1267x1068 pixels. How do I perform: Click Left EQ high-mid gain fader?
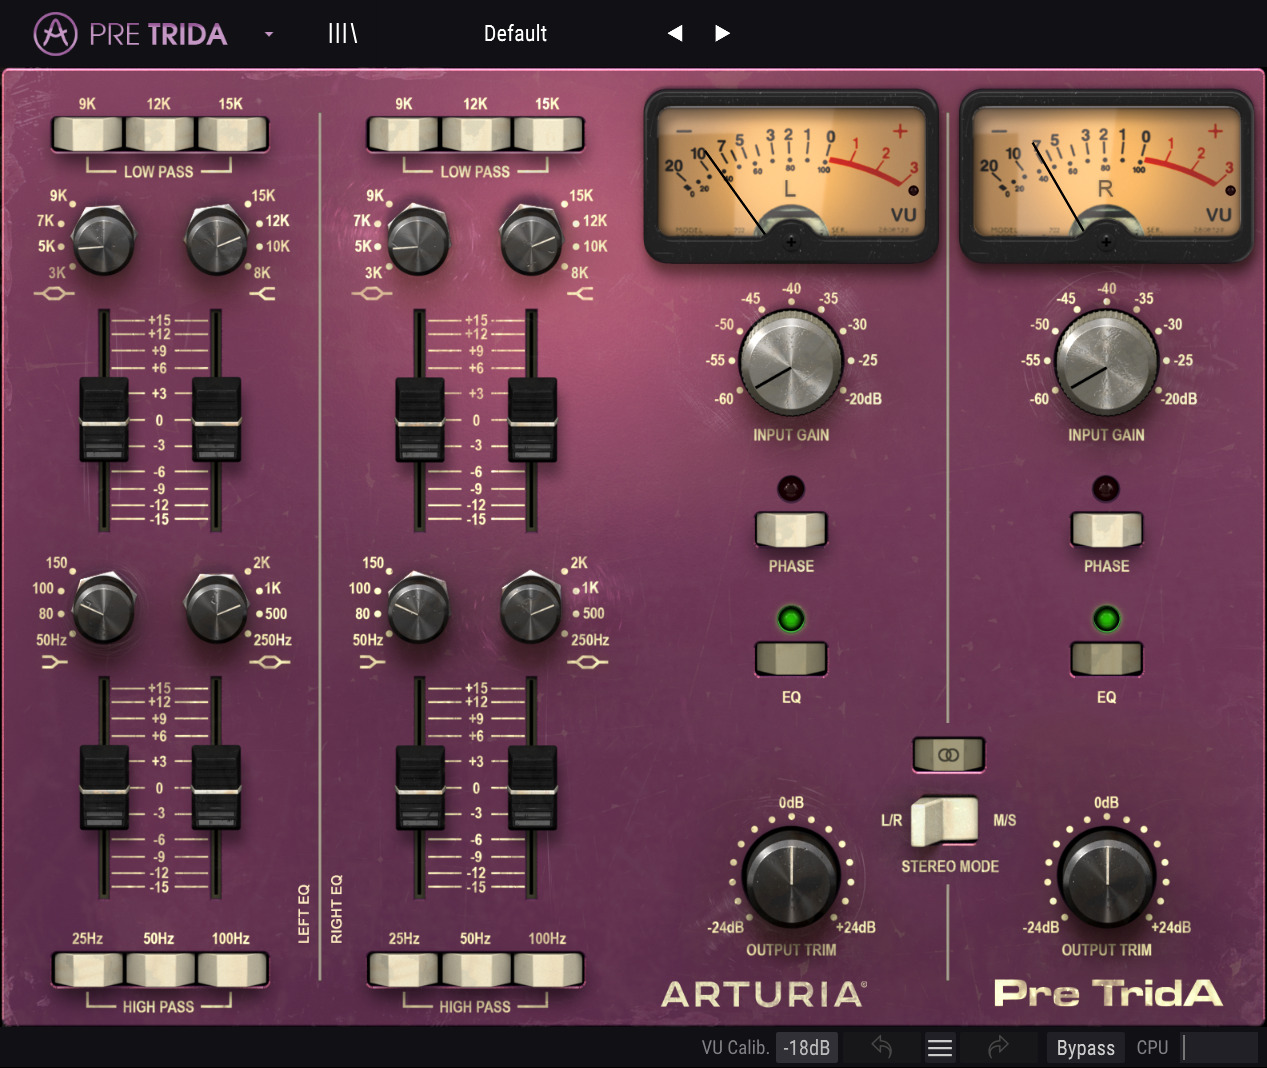click(104, 419)
